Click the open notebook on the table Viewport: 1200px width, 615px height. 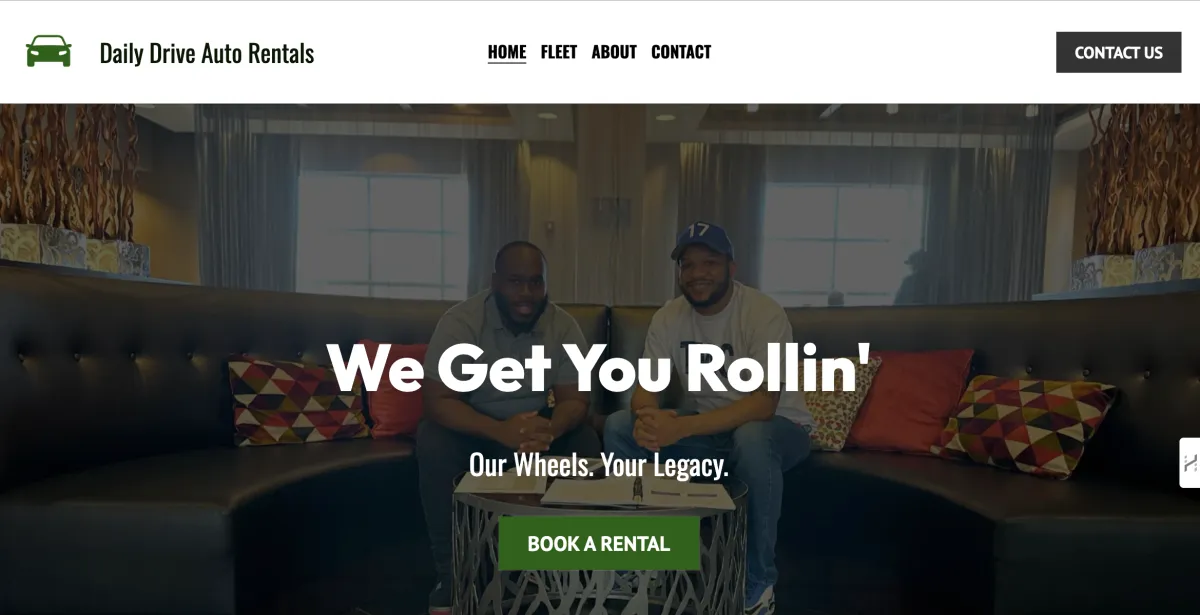pos(598,490)
